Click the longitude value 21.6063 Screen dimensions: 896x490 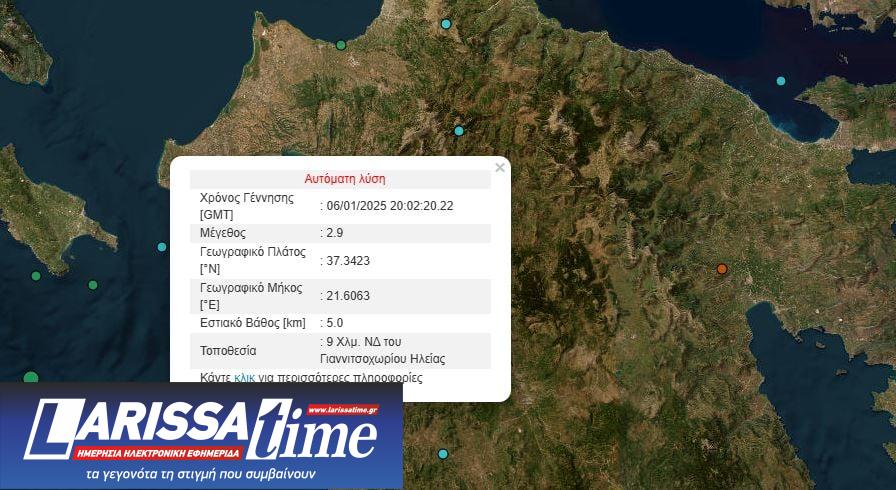click(x=347, y=296)
